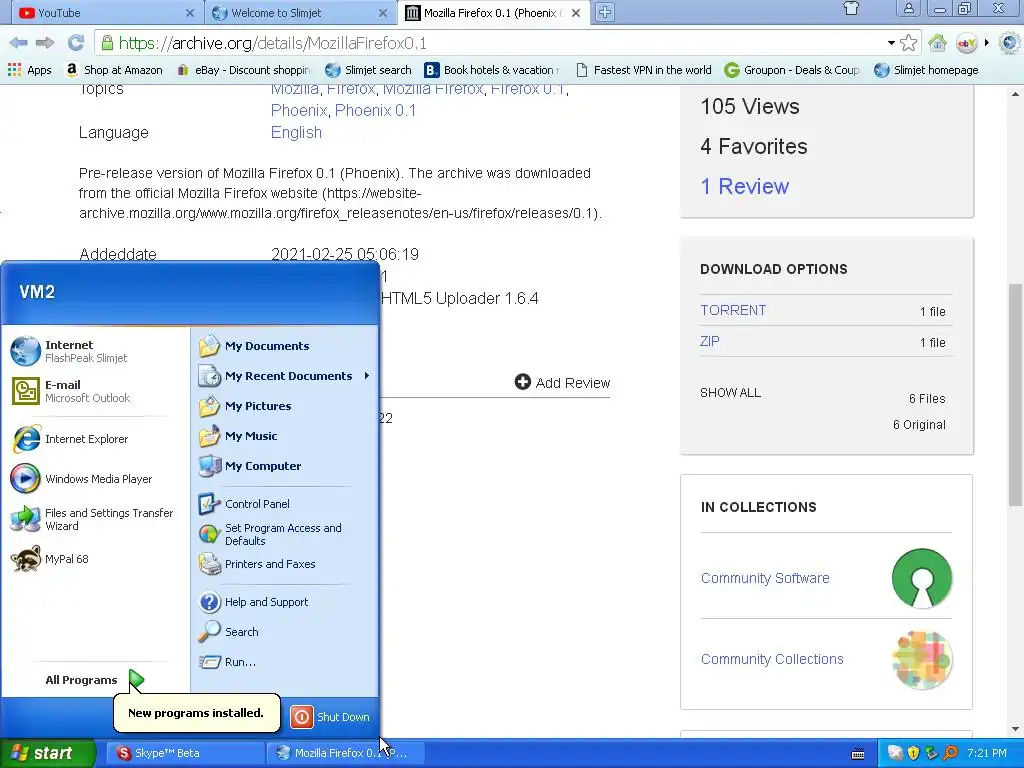
Task: Click the browser back arrow
Action: click(18, 43)
